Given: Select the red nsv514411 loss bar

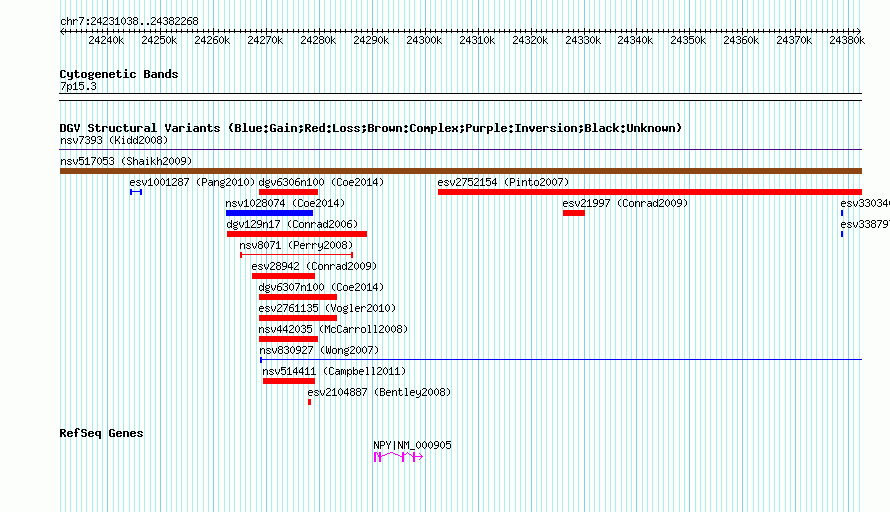Looking at the screenshot, I should coord(289,381).
